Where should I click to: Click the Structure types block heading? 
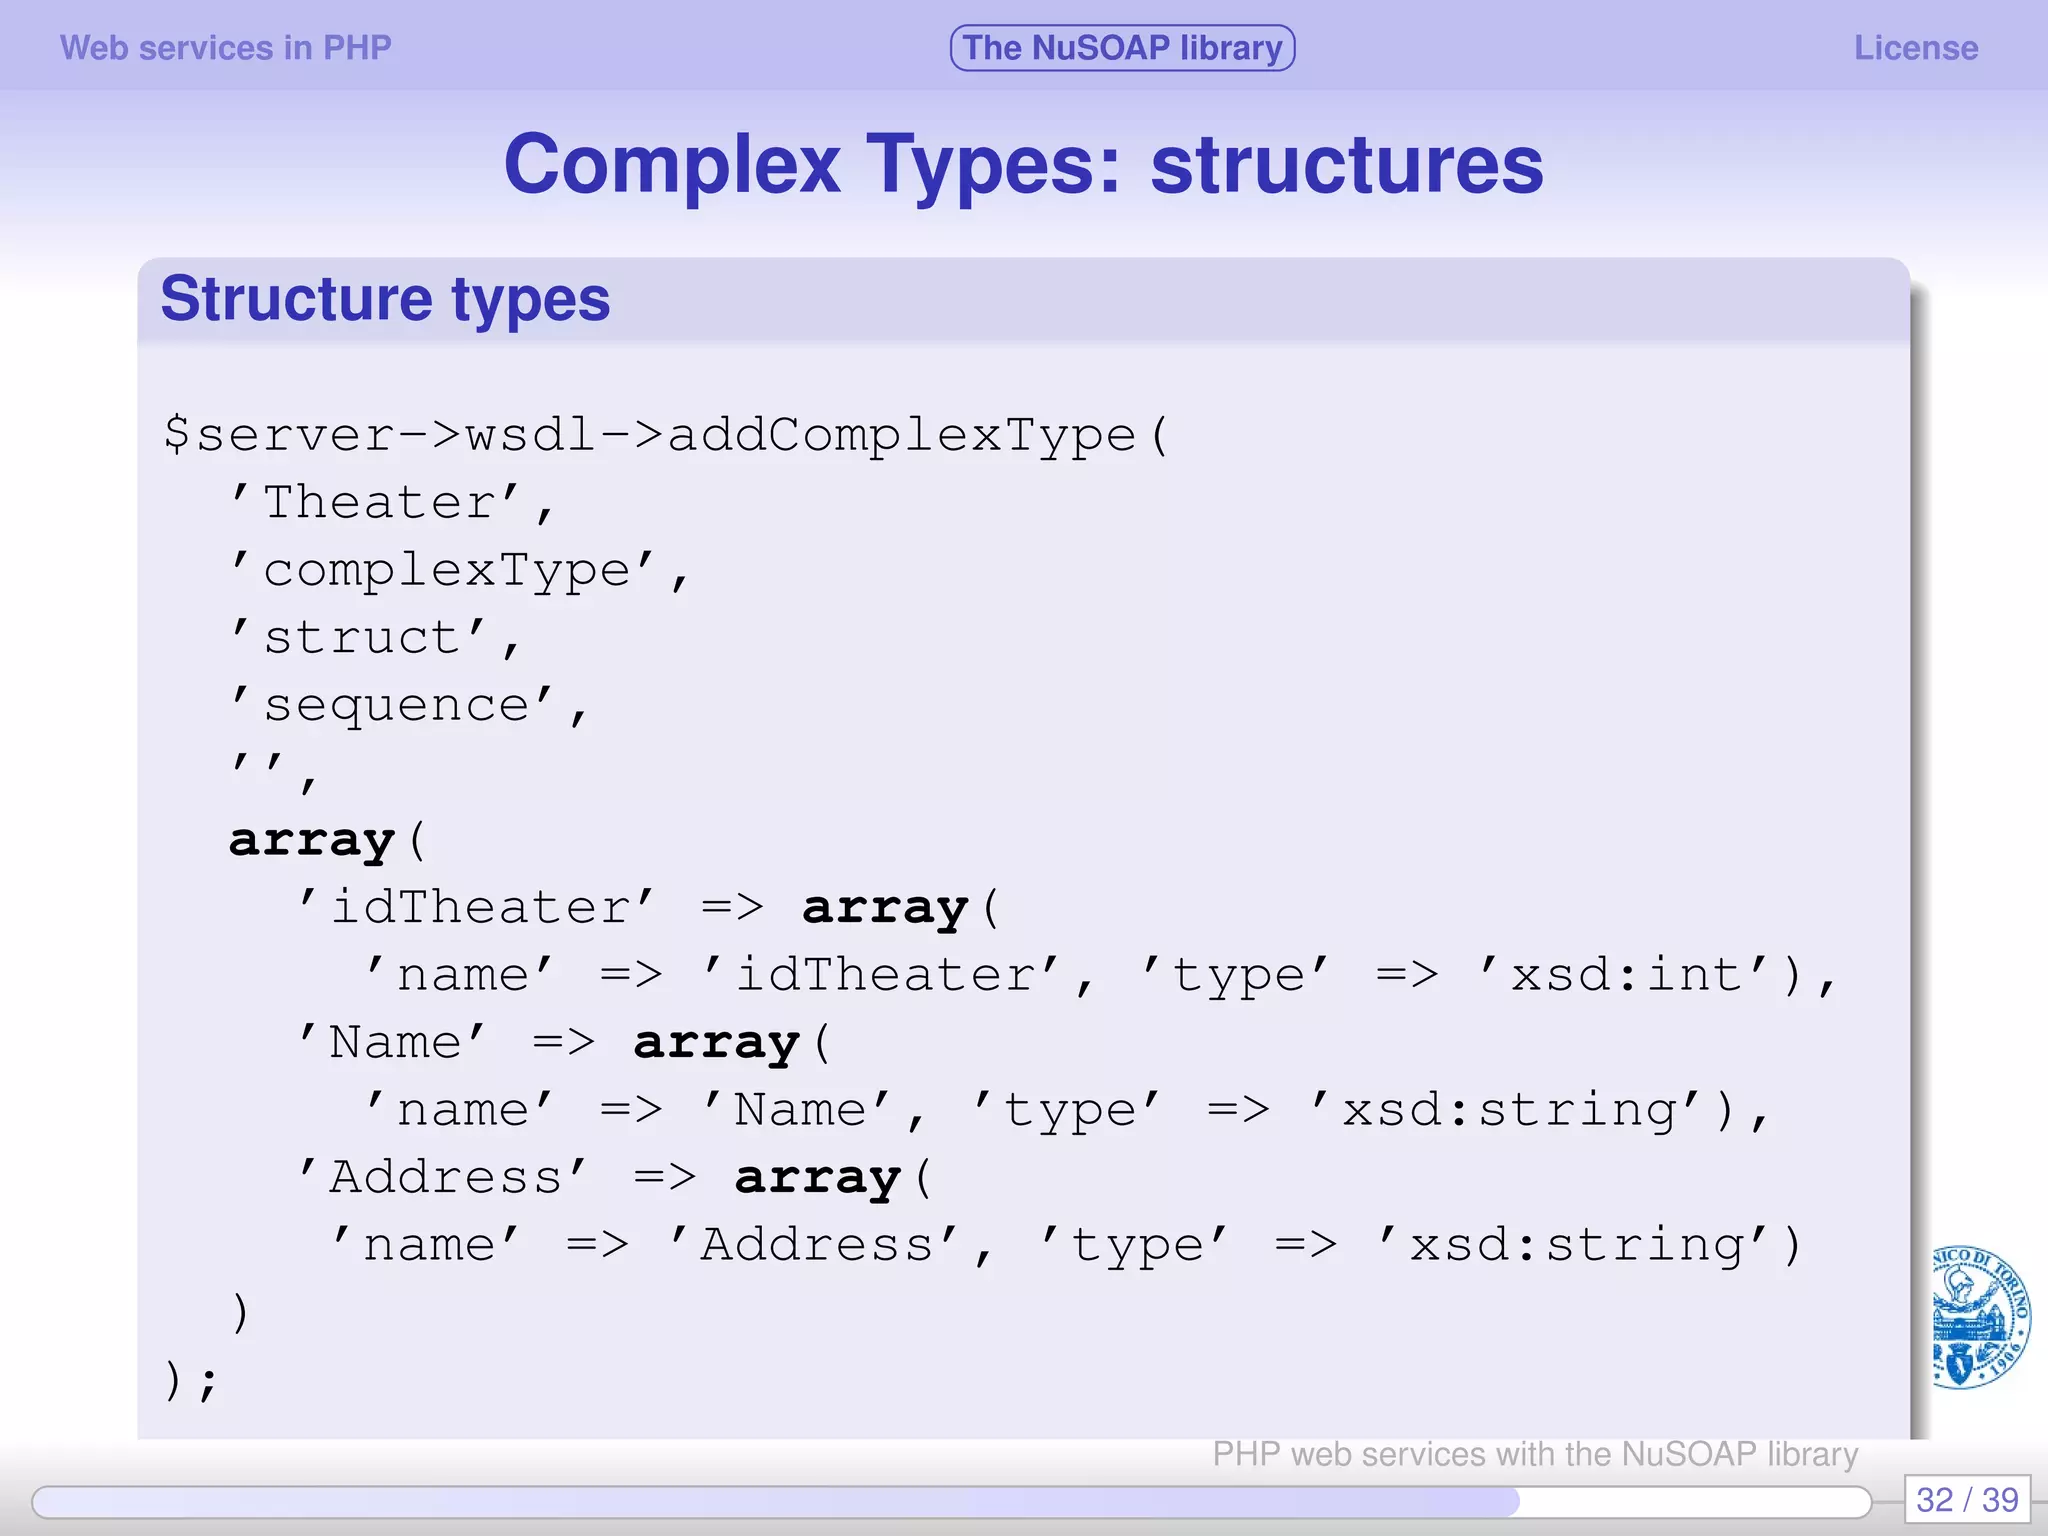[385, 299]
